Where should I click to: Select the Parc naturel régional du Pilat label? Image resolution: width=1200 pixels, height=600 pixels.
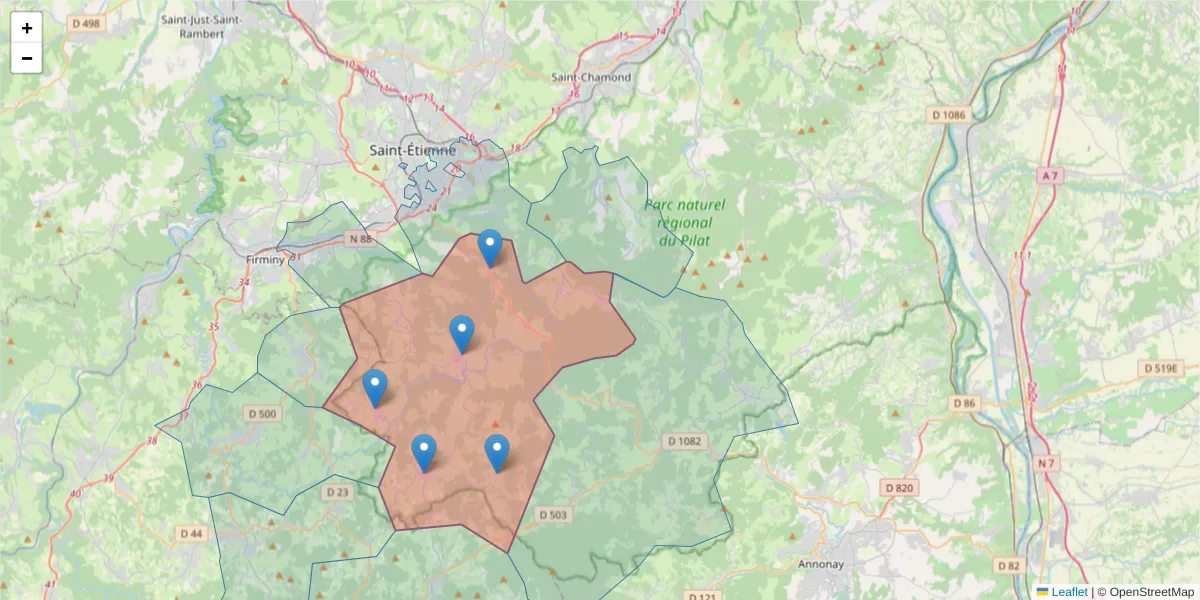[686, 223]
